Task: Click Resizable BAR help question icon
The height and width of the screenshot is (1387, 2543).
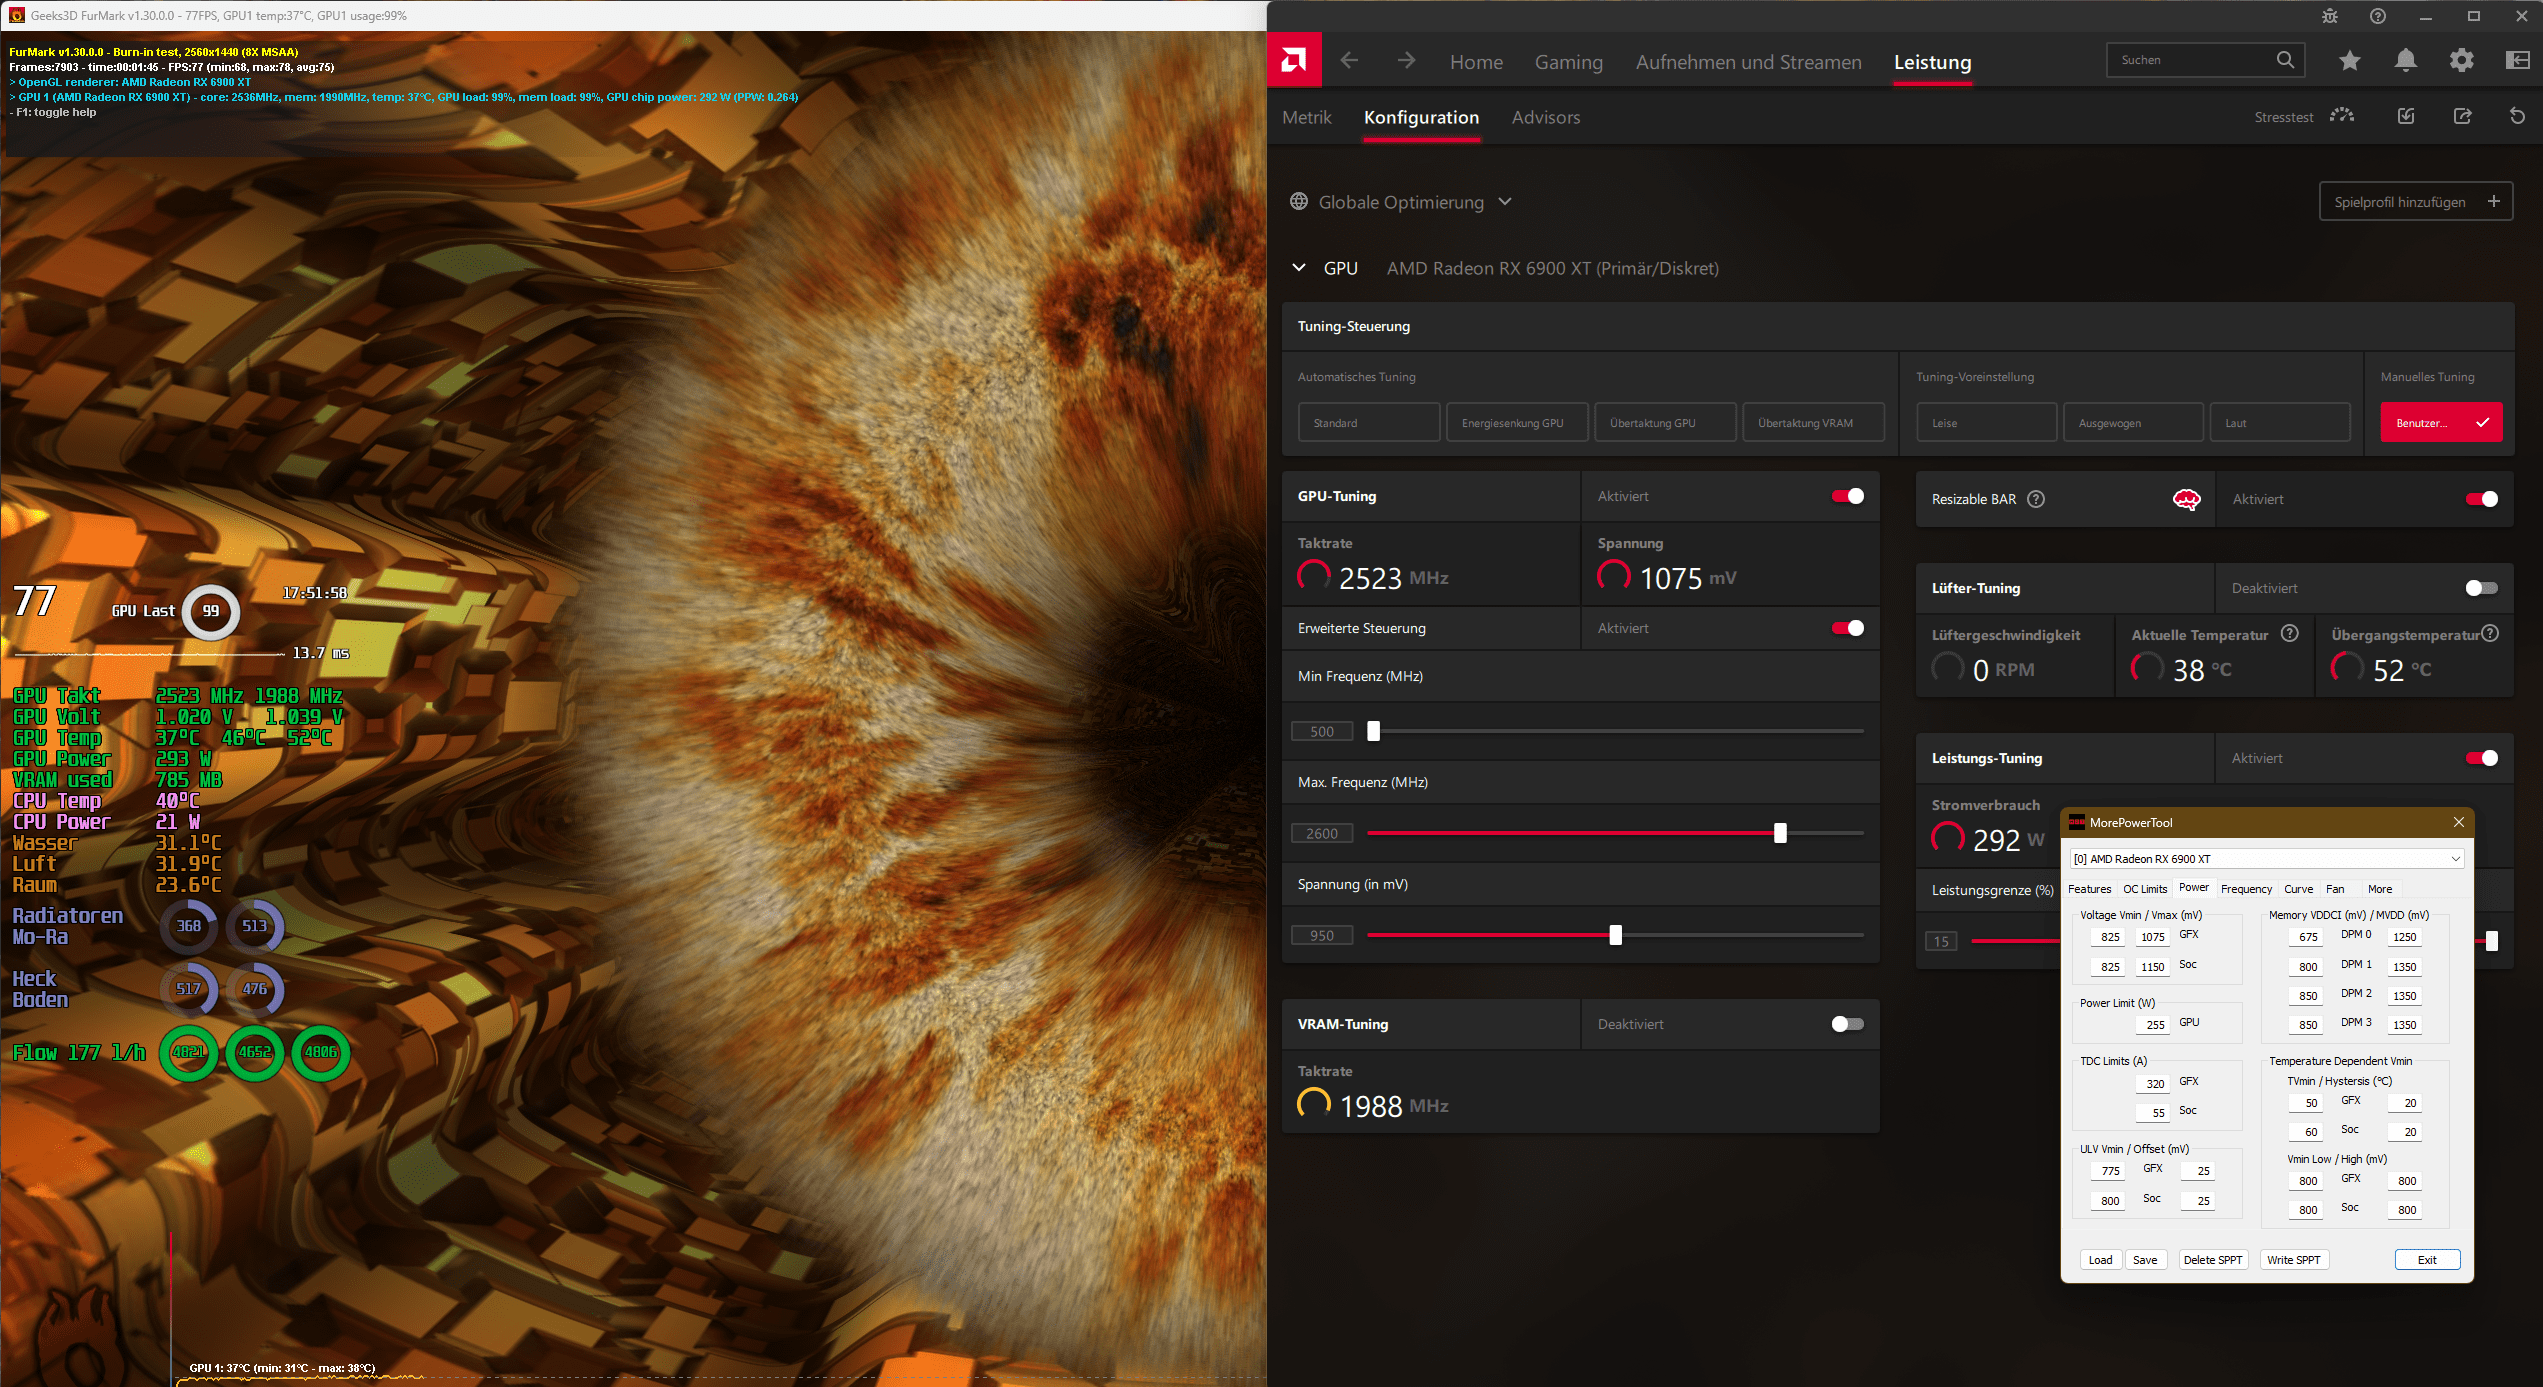Action: coord(2036,499)
